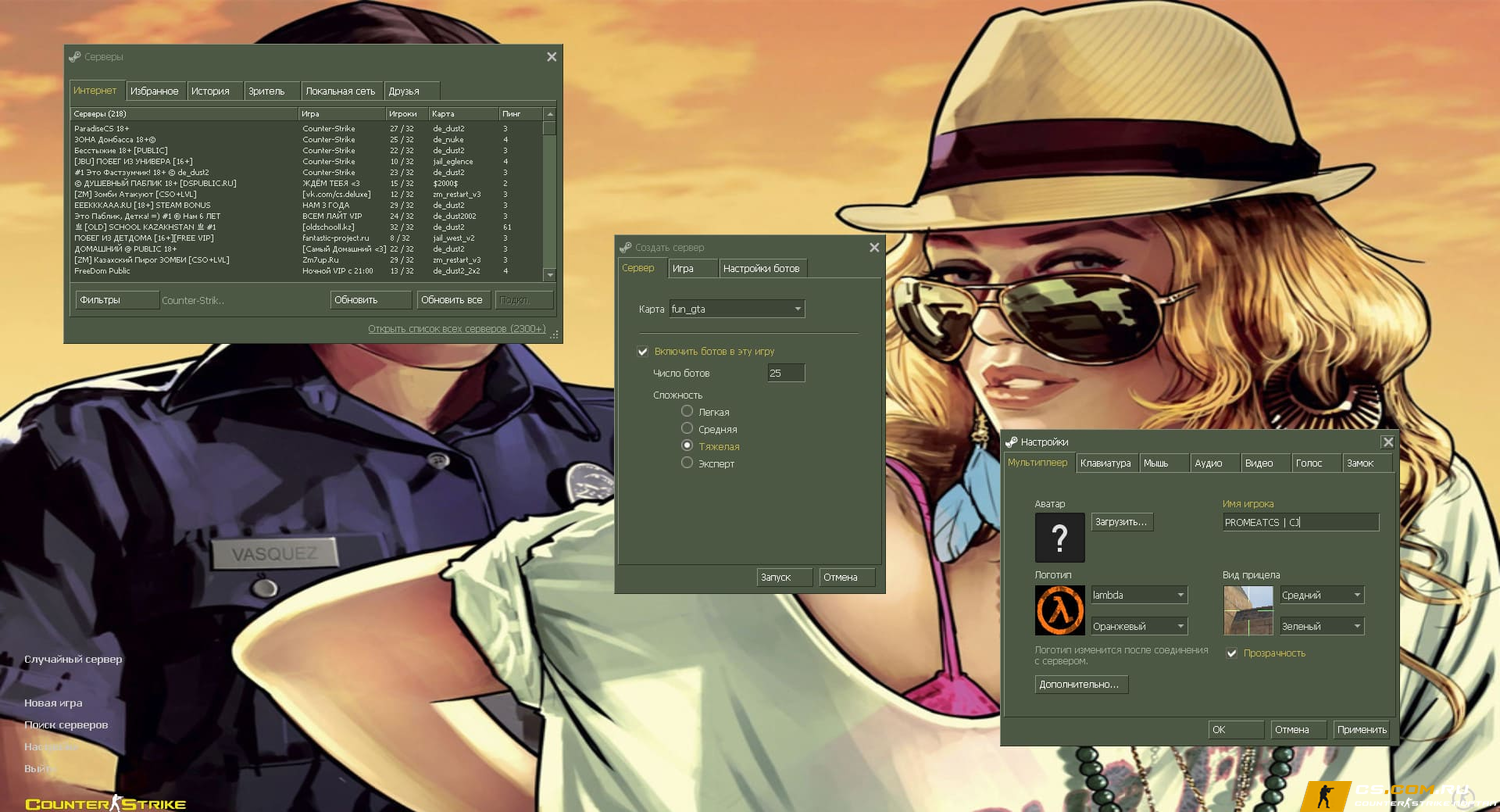Open the Локальная сеть tab
The width and height of the screenshot is (1500, 812).
tap(342, 91)
